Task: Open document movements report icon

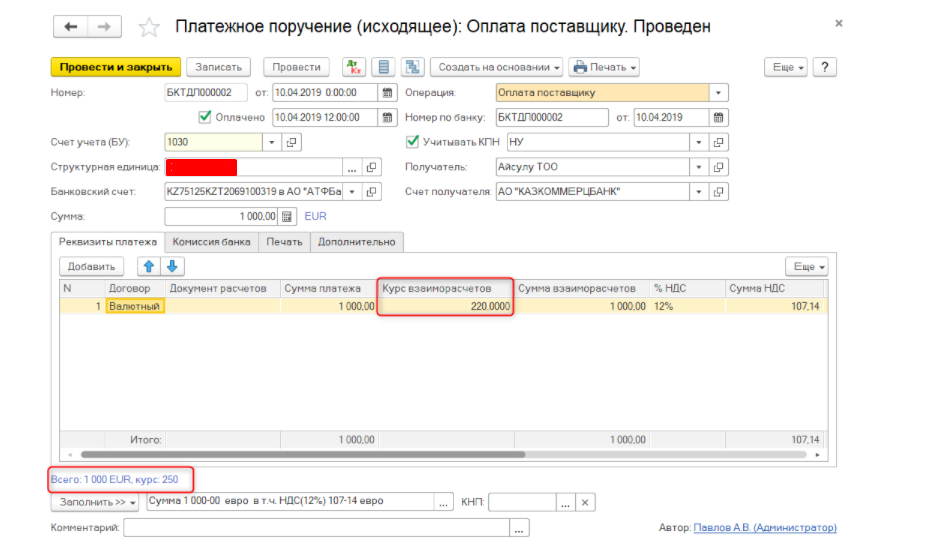Action: point(384,67)
